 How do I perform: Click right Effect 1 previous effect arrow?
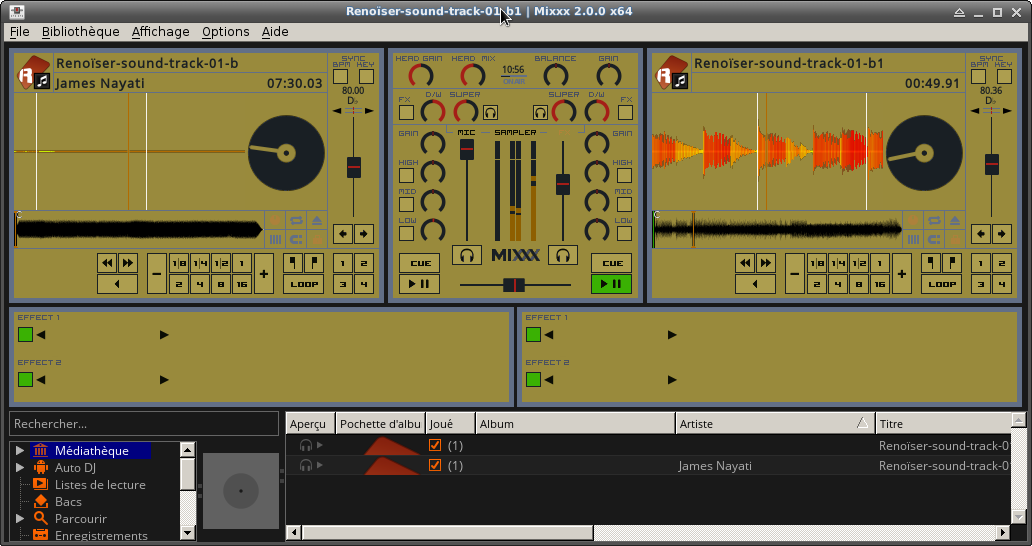click(549, 335)
